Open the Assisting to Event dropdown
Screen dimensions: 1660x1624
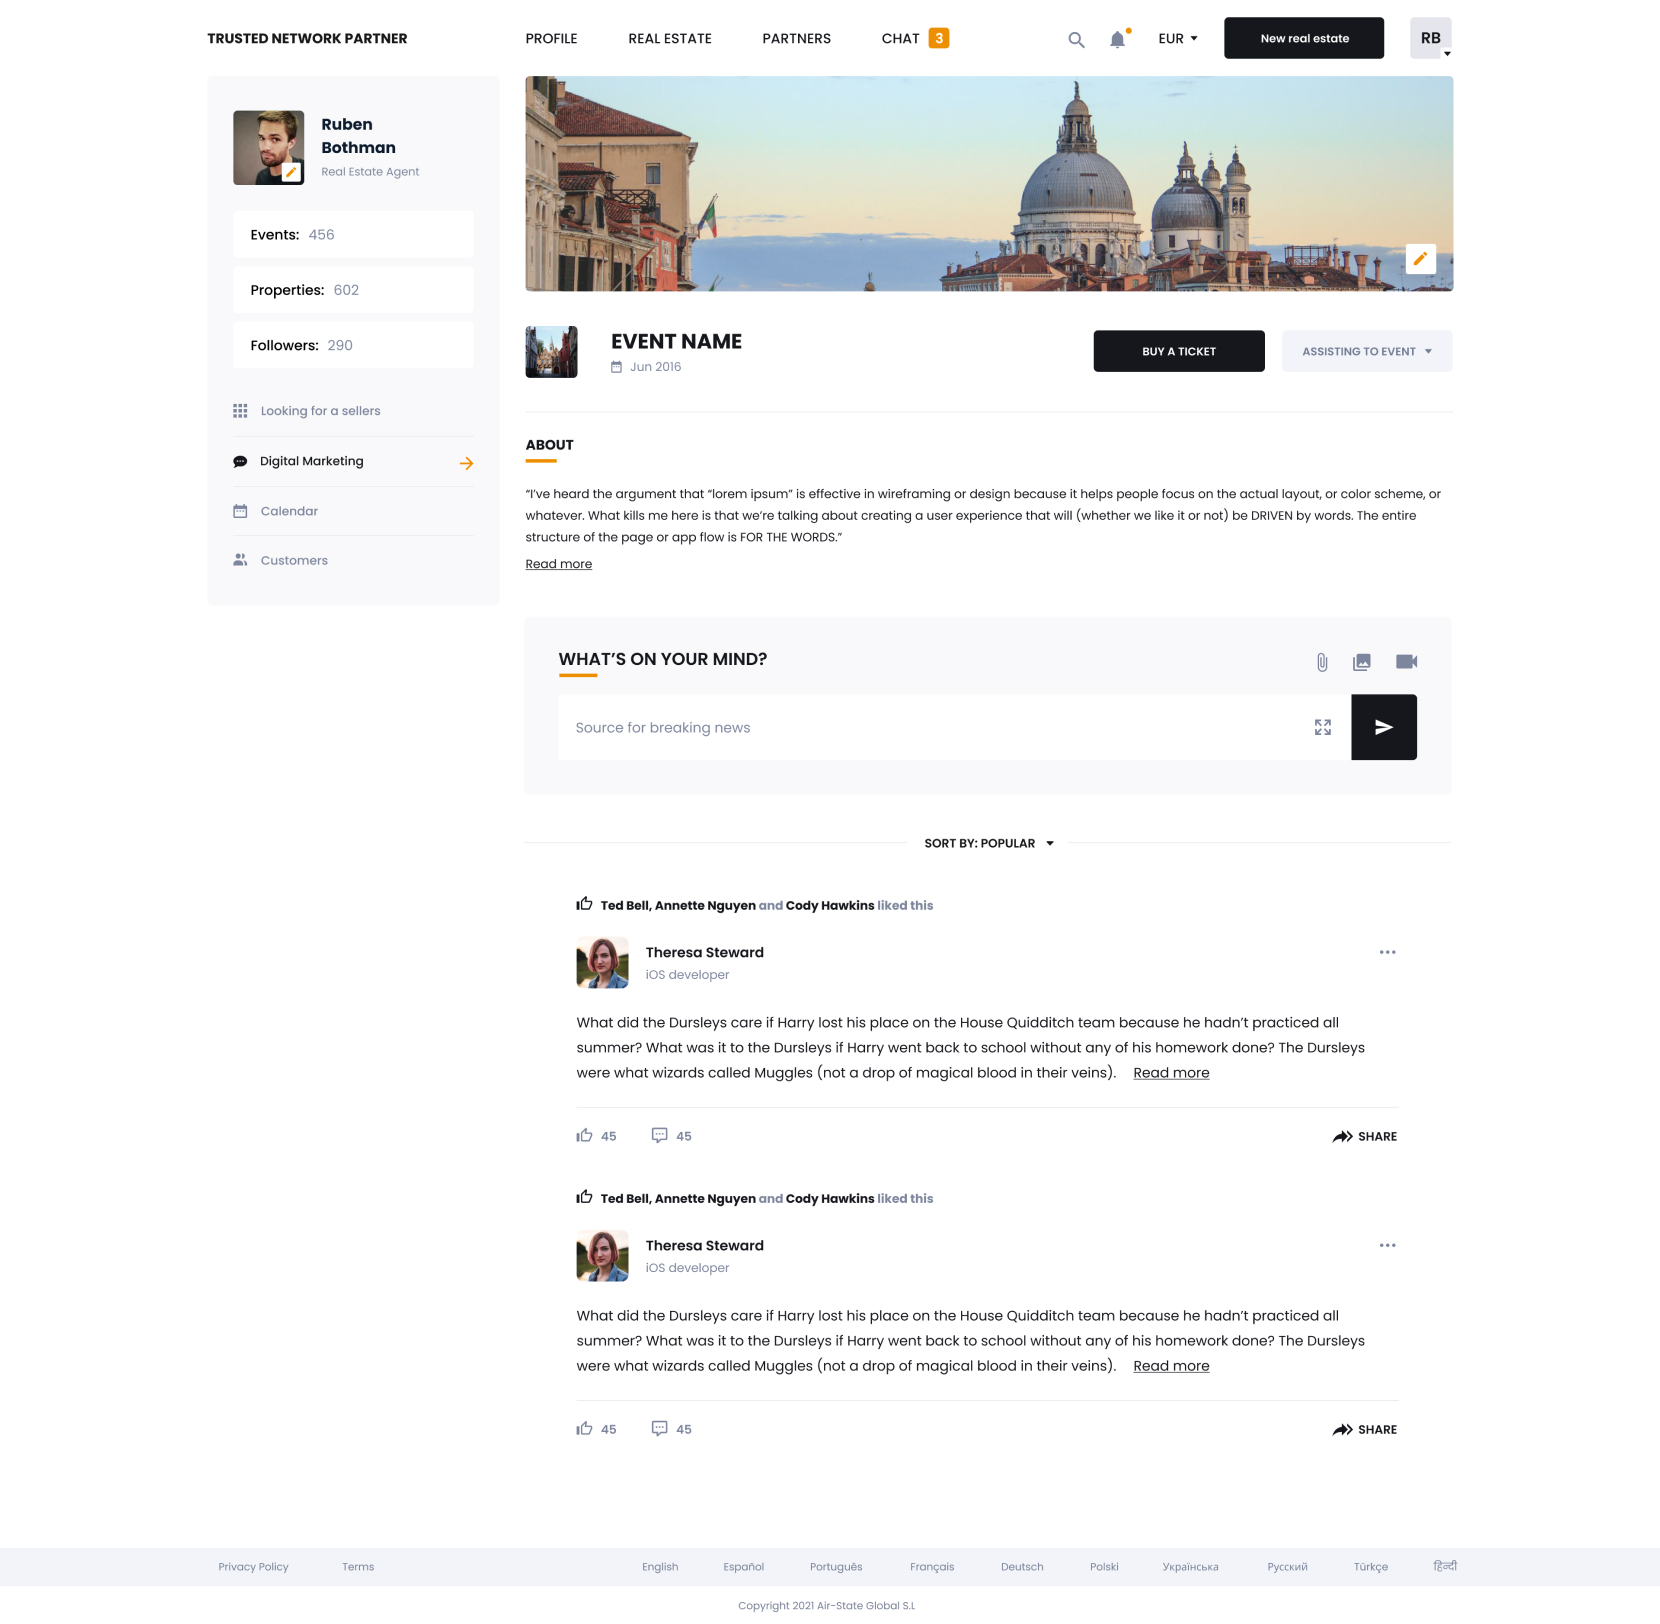(1366, 351)
